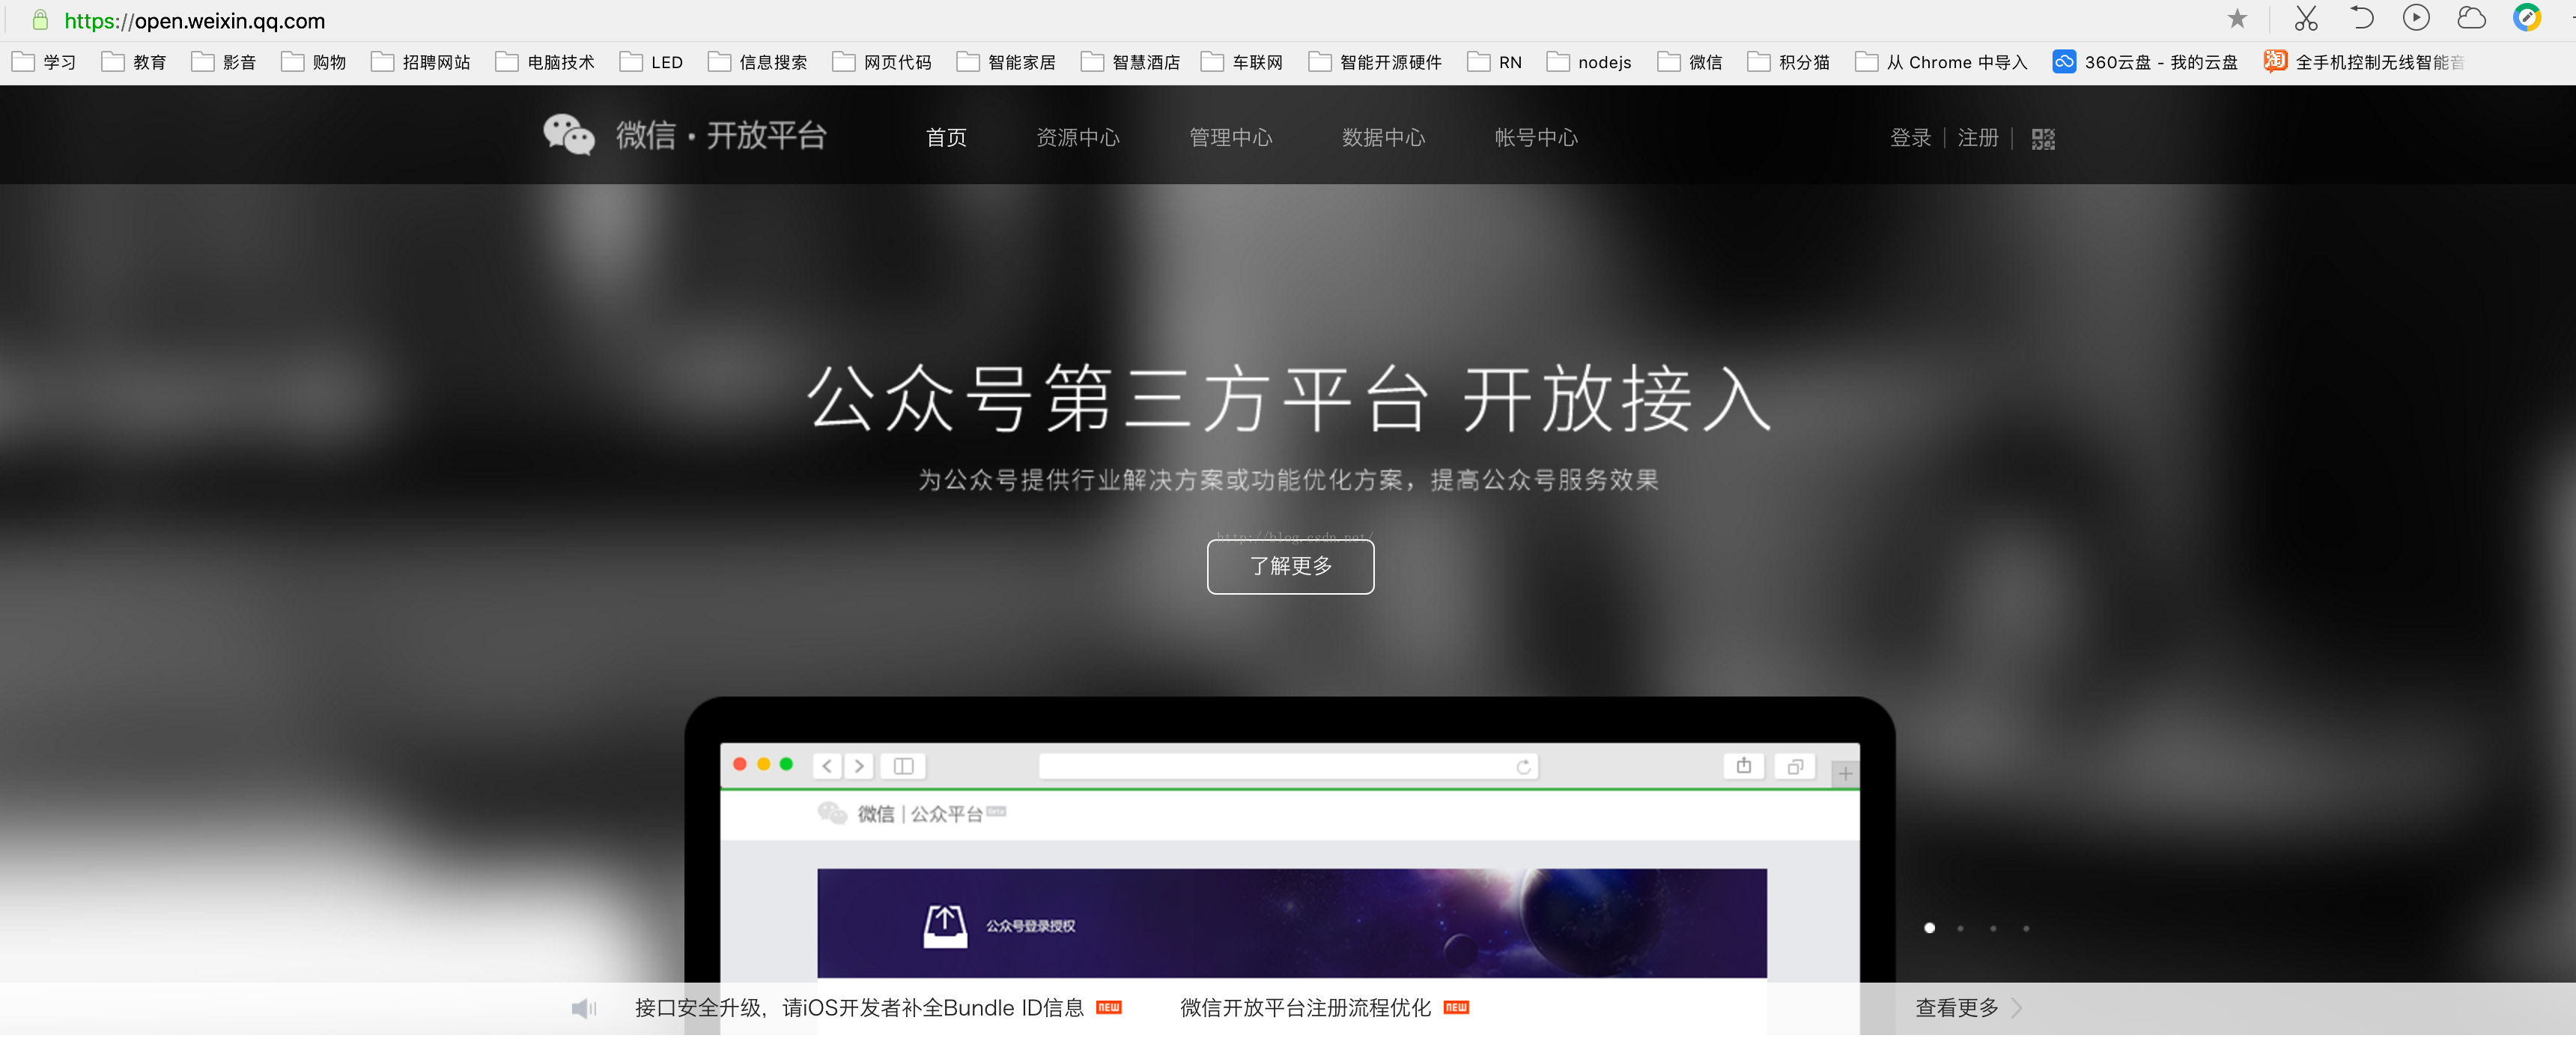
Task: Open the 从 Chrome 中导入 bookmark folder
Action: 1941,62
